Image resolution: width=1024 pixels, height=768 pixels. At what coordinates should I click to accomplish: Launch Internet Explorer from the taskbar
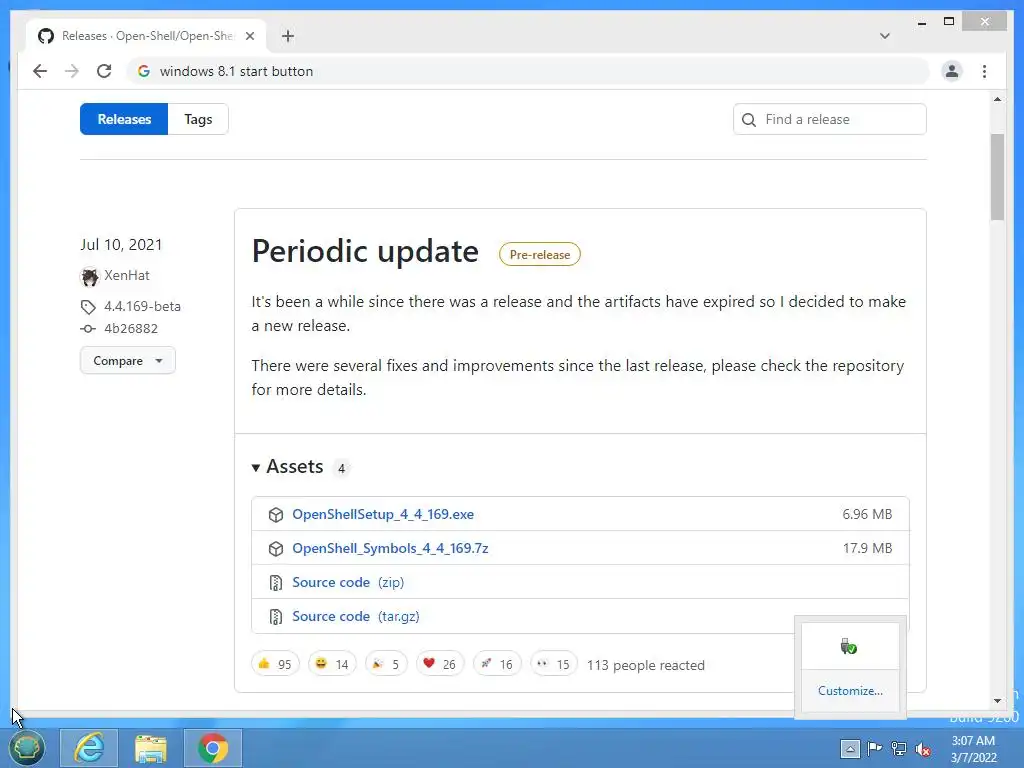pos(89,748)
